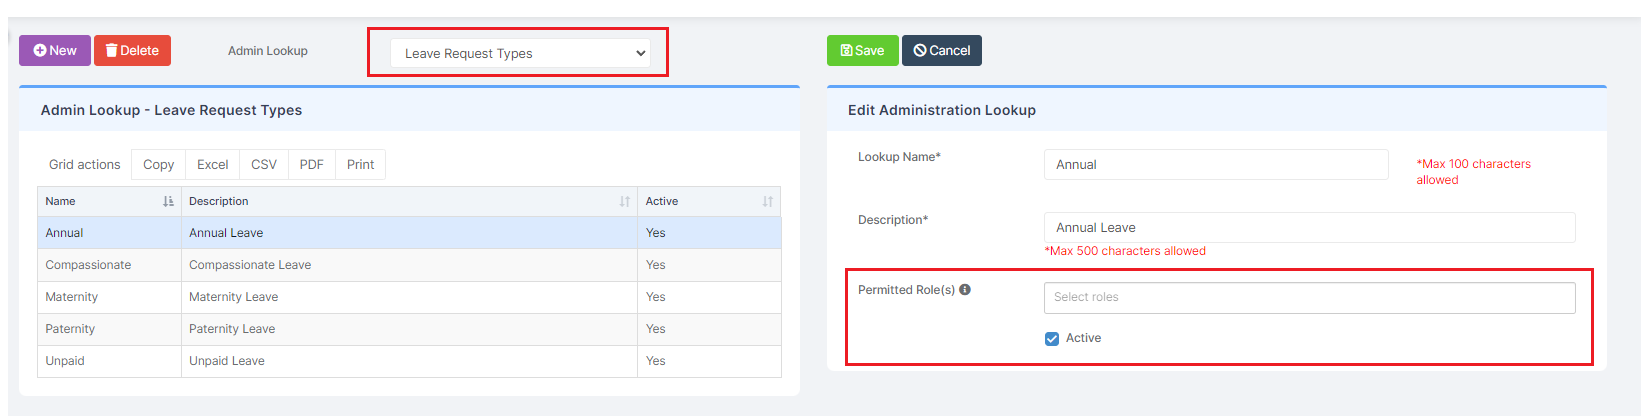Viewport: 1652px width, 416px height.
Task: Uncheck the Active checkbox
Action: click(1052, 339)
